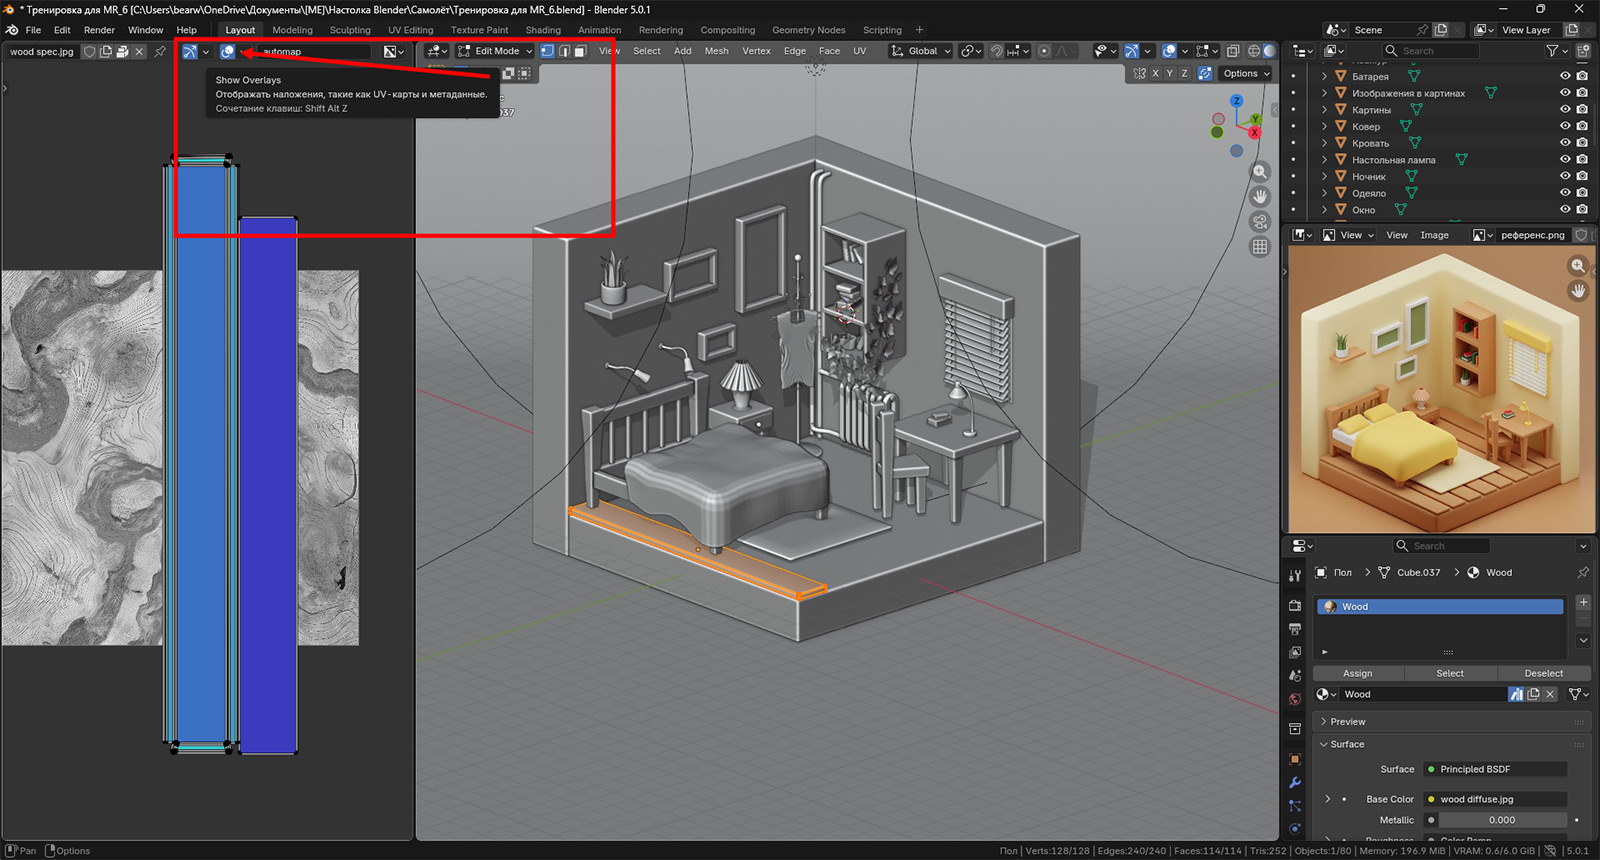Open the World properties globe tab
Image resolution: width=1600 pixels, height=860 pixels.
[x=1295, y=699]
